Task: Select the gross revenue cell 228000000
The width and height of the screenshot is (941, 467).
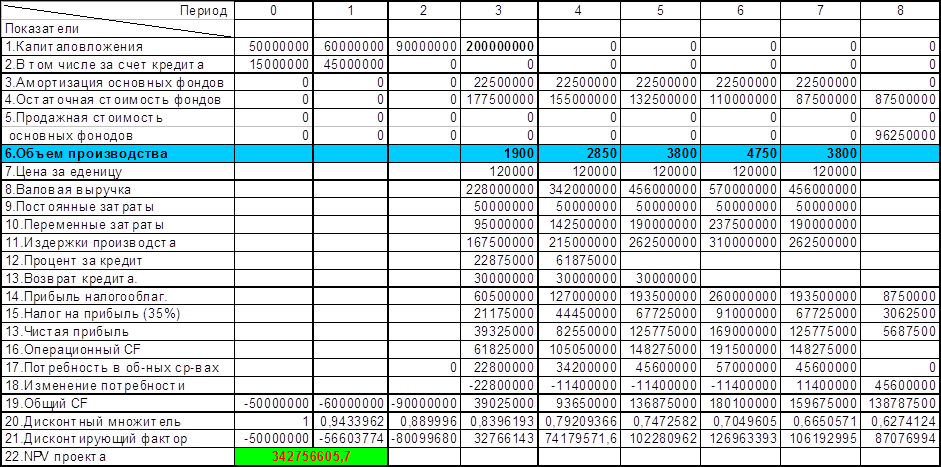Action: click(x=500, y=189)
